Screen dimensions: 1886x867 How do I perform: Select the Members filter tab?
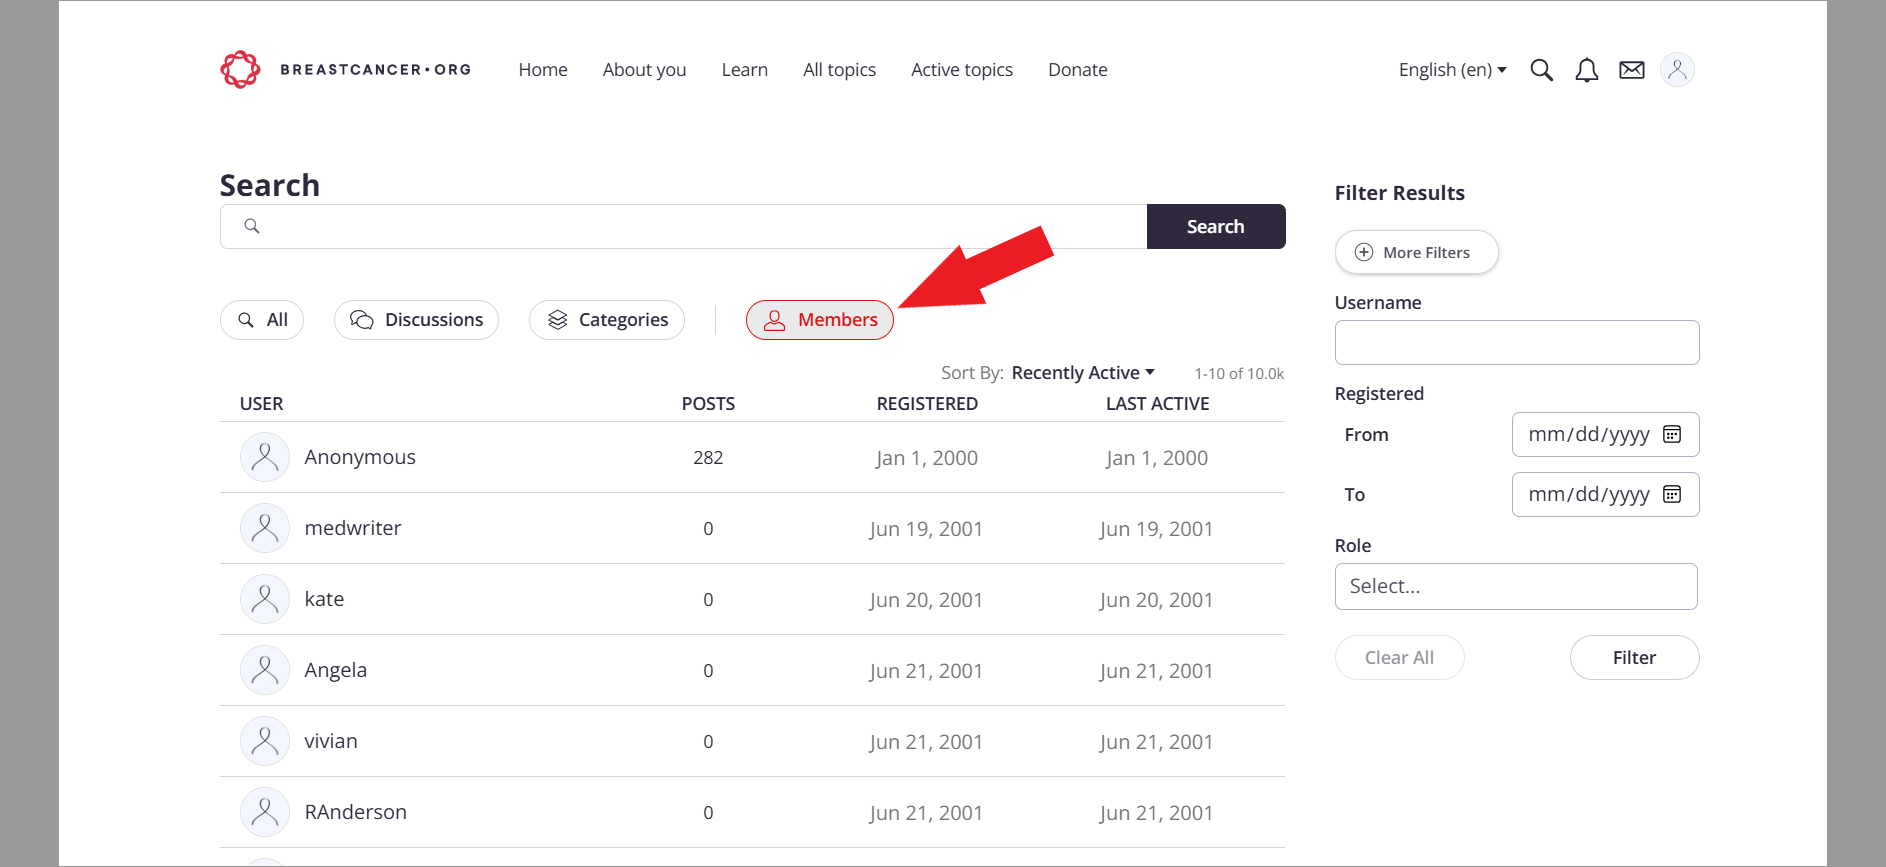(820, 320)
